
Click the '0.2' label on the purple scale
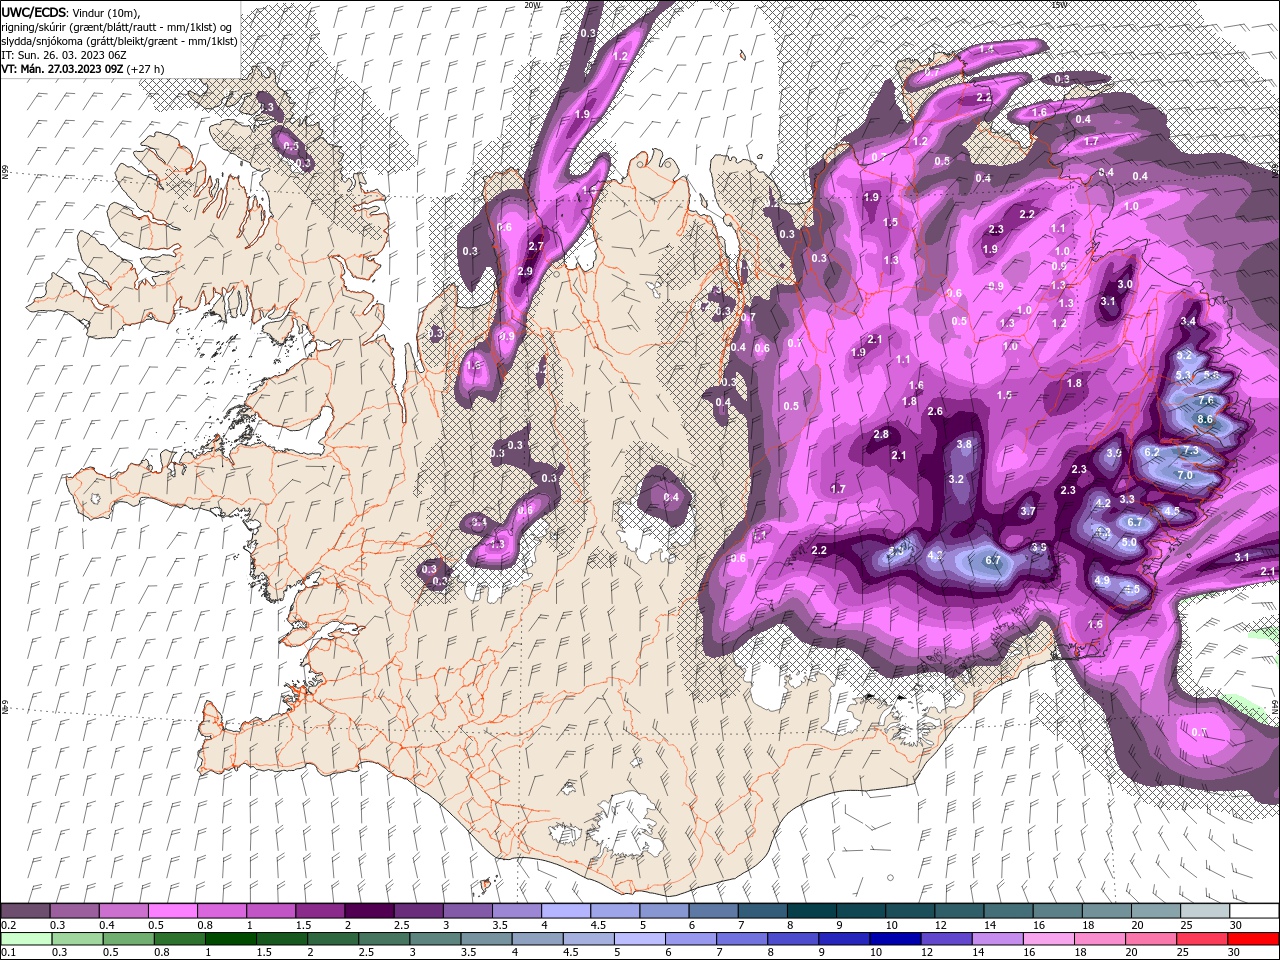tap(8, 925)
